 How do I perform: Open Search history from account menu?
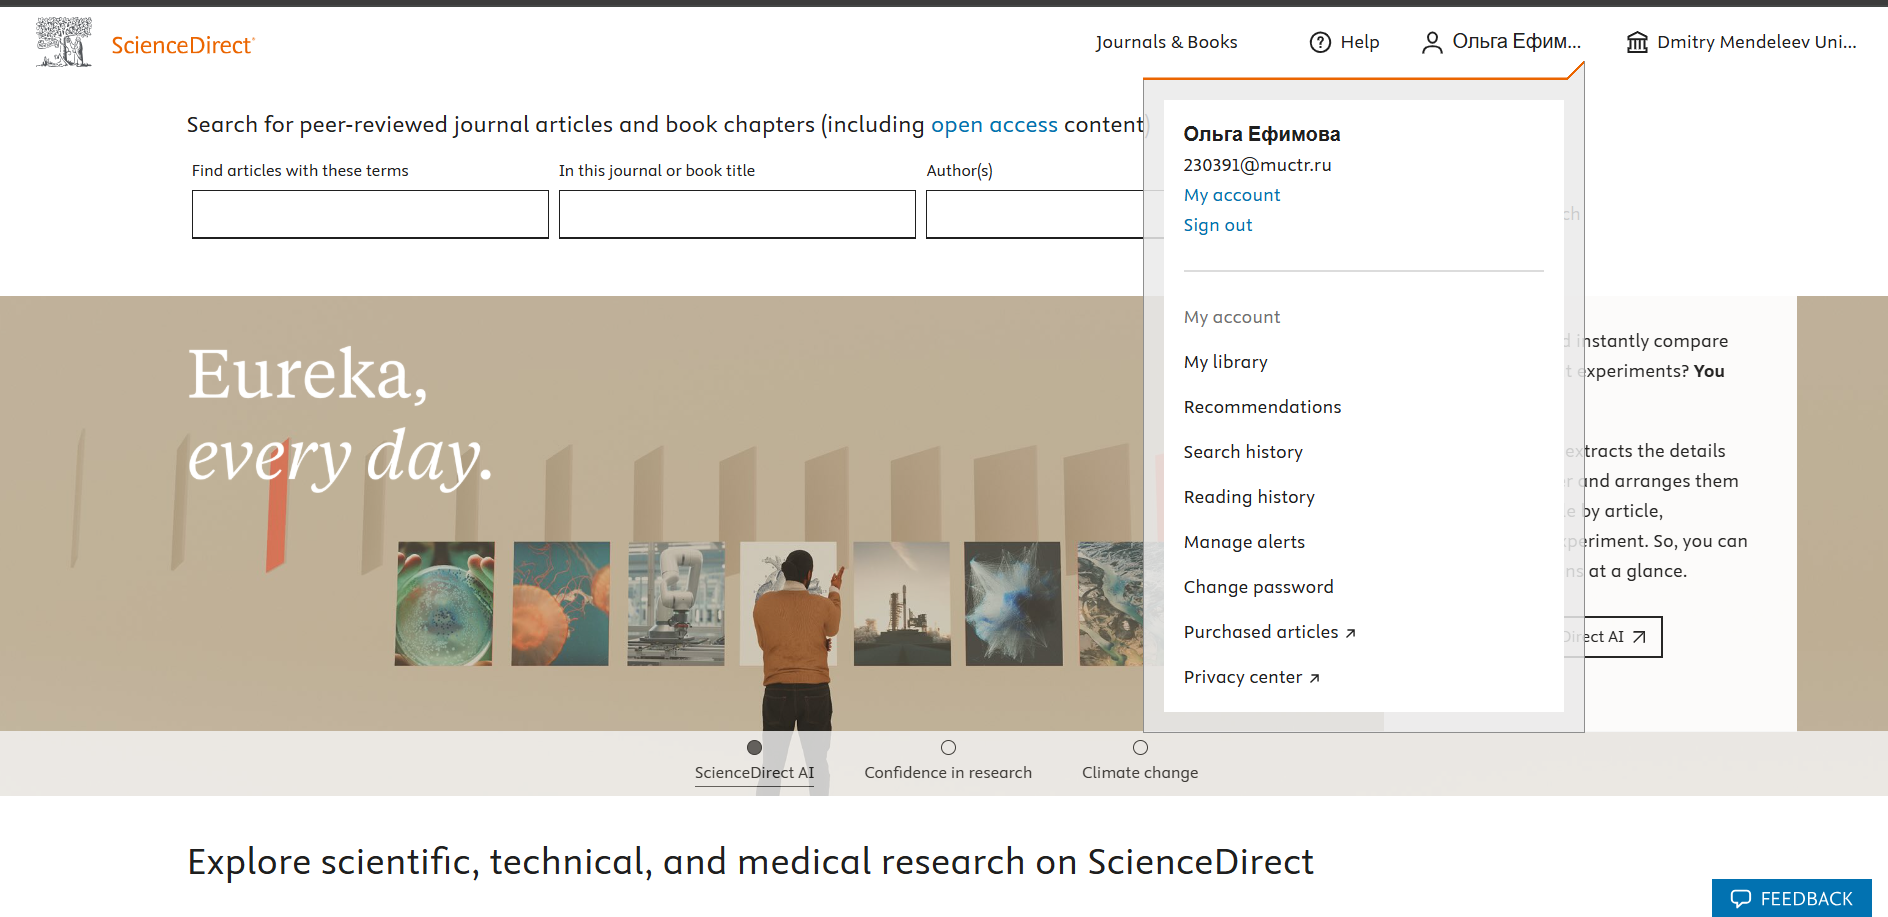[x=1243, y=452]
